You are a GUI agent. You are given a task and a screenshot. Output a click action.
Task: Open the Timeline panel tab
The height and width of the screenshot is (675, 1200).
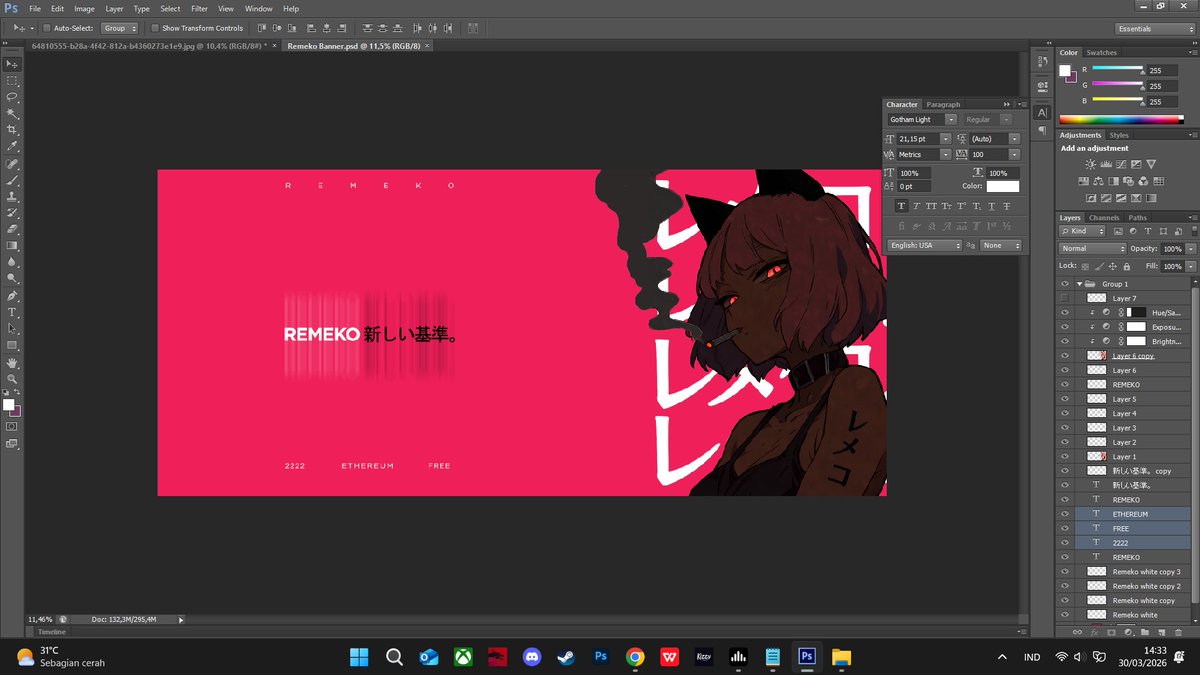pos(52,632)
